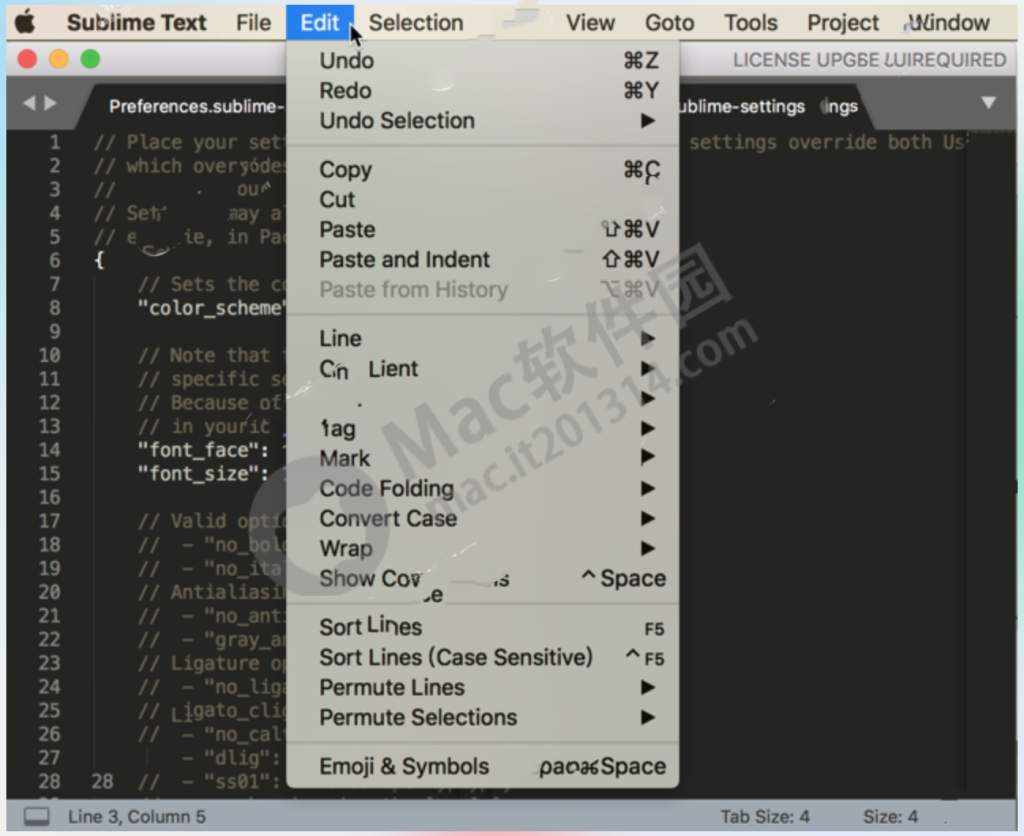The width and height of the screenshot is (1024, 836).
Task: Expand the Permute Selections submenu
Action: click(483, 718)
